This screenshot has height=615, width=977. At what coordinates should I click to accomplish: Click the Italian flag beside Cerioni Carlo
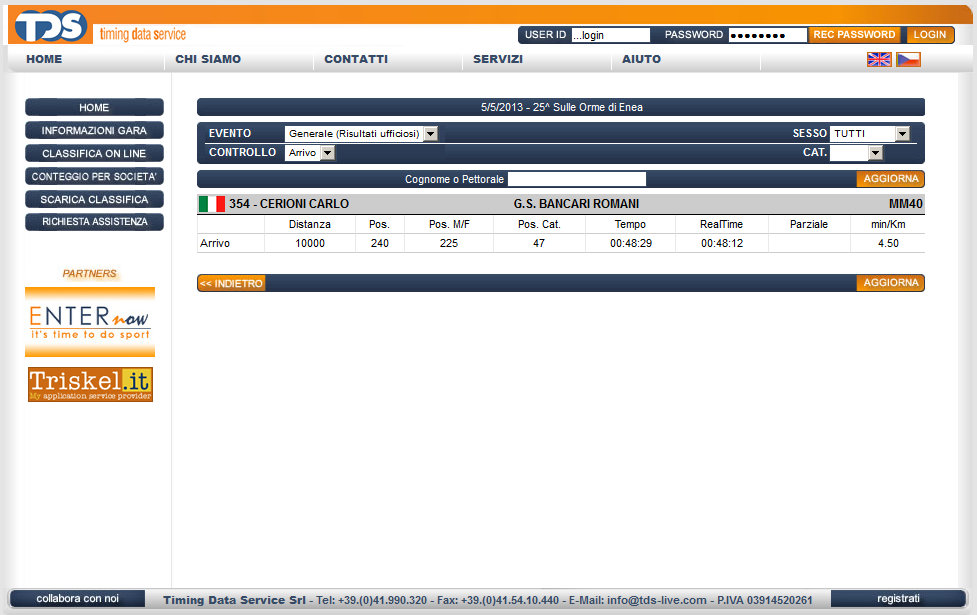tap(211, 204)
